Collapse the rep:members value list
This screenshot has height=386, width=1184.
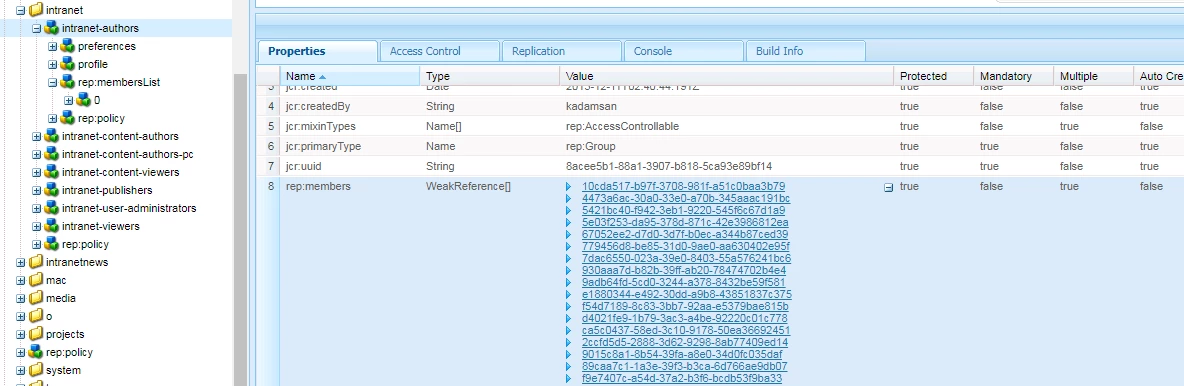889,188
